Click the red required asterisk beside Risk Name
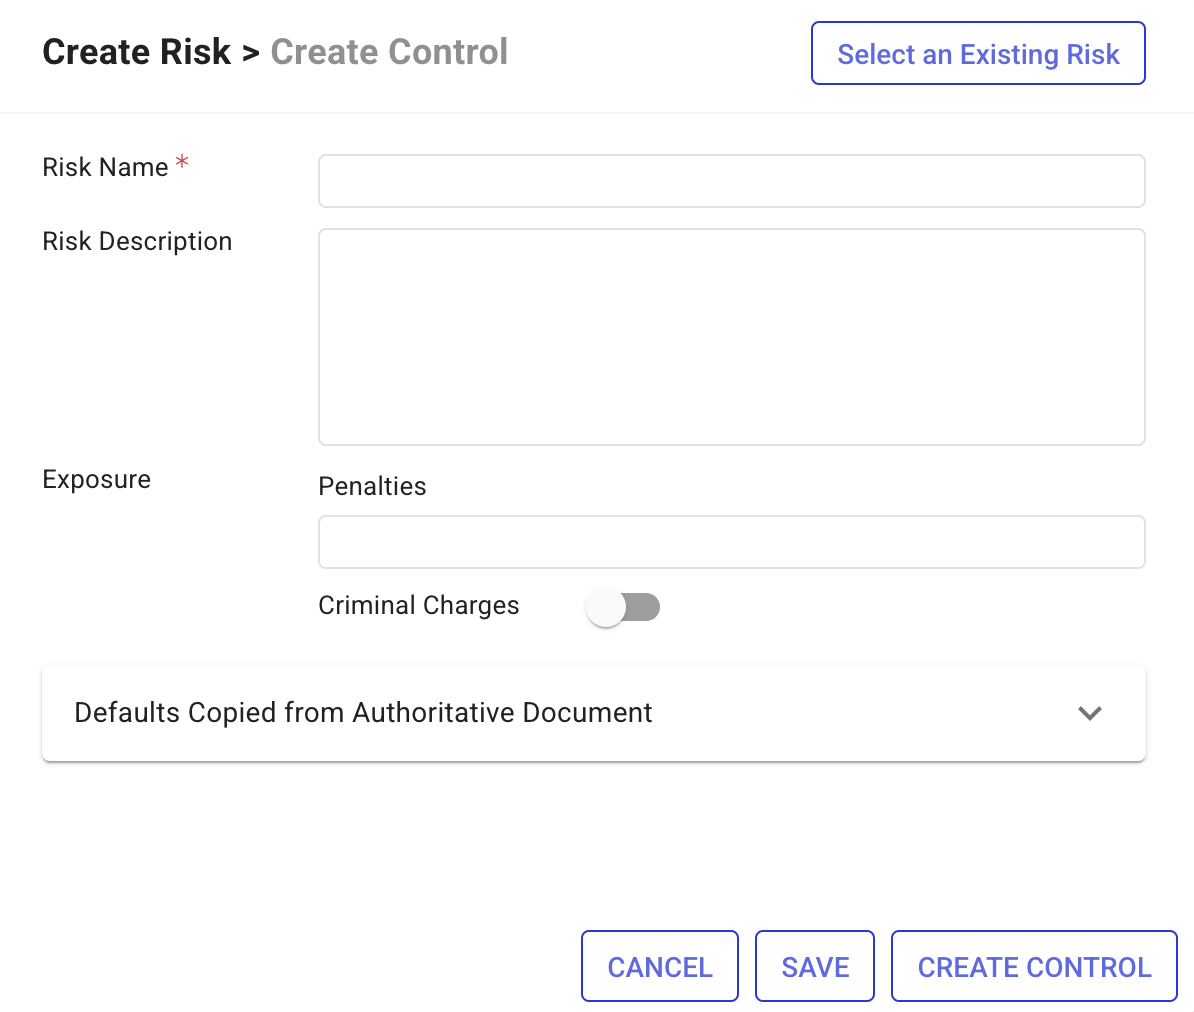The width and height of the screenshot is (1194, 1012). pos(182,163)
